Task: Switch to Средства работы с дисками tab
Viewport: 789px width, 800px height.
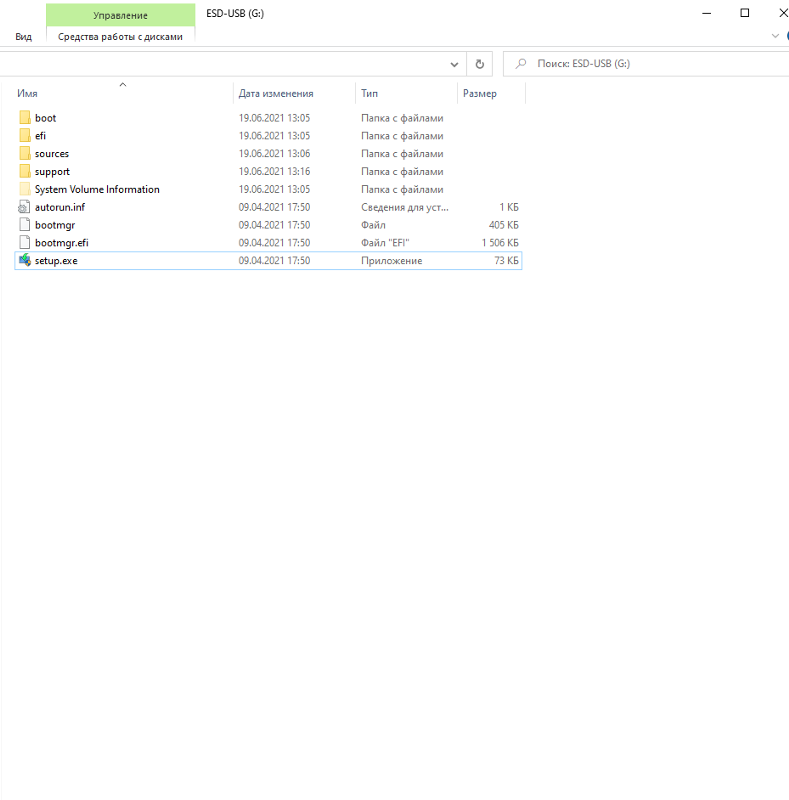Action: (120, 37)
